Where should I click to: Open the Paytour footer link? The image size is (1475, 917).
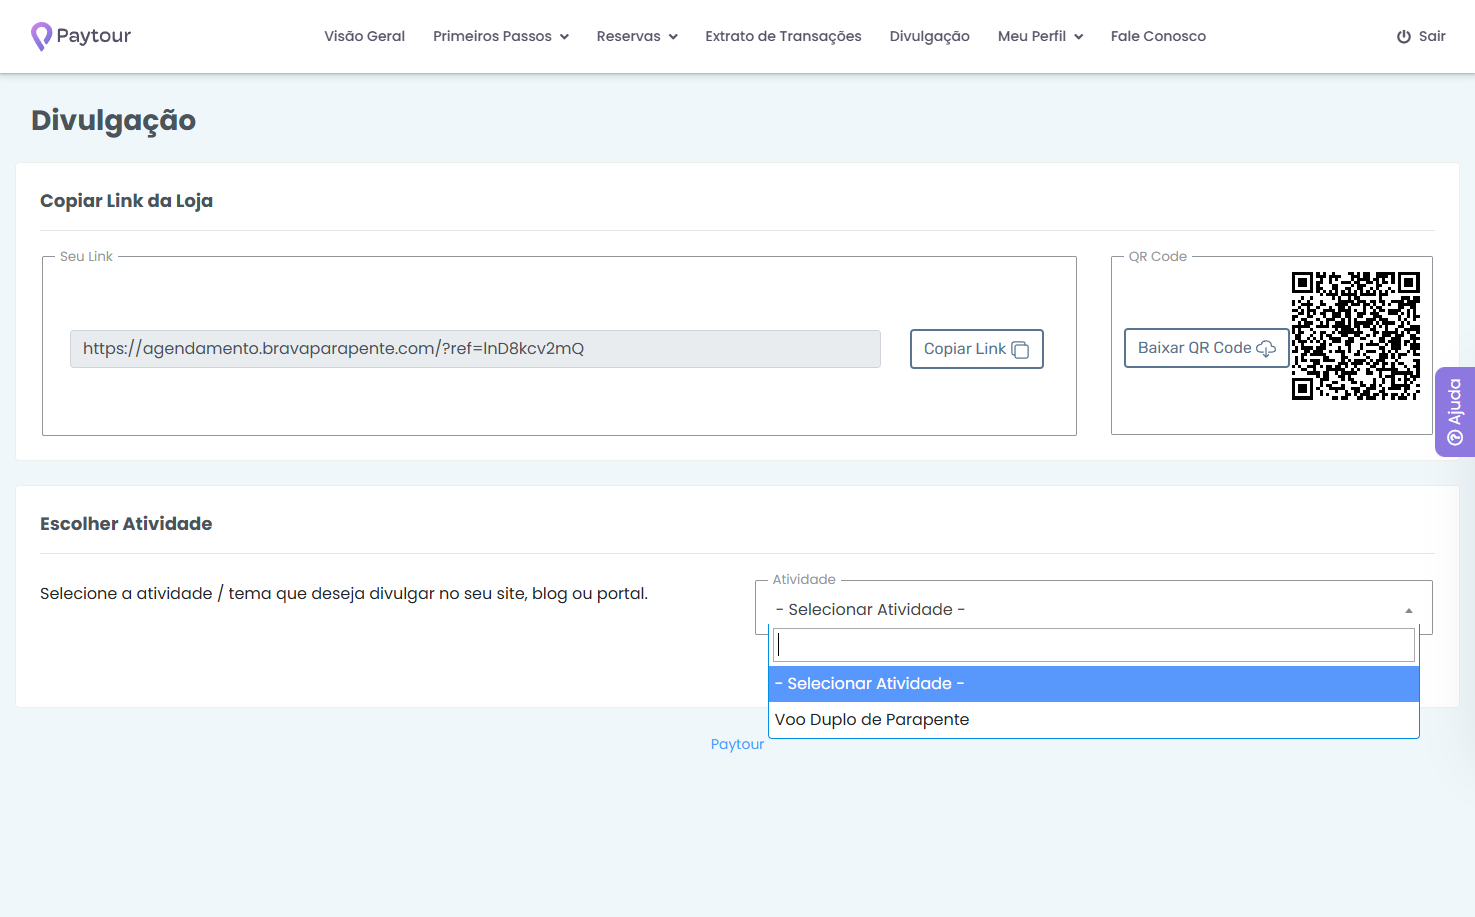[x=737, y=744]
